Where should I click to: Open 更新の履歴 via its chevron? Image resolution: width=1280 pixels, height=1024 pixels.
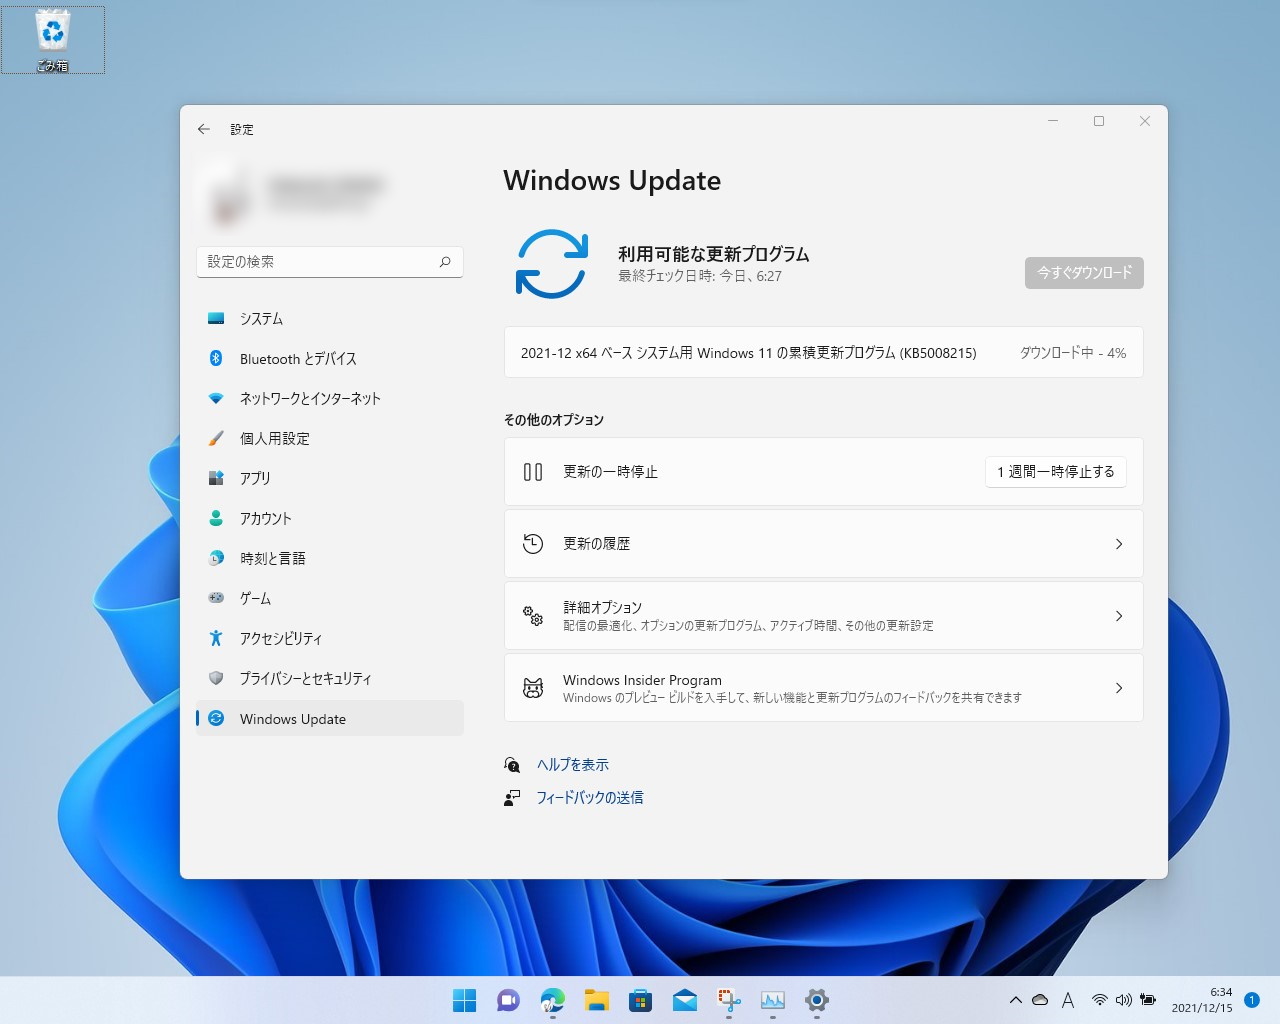[x=1118, y=543]
